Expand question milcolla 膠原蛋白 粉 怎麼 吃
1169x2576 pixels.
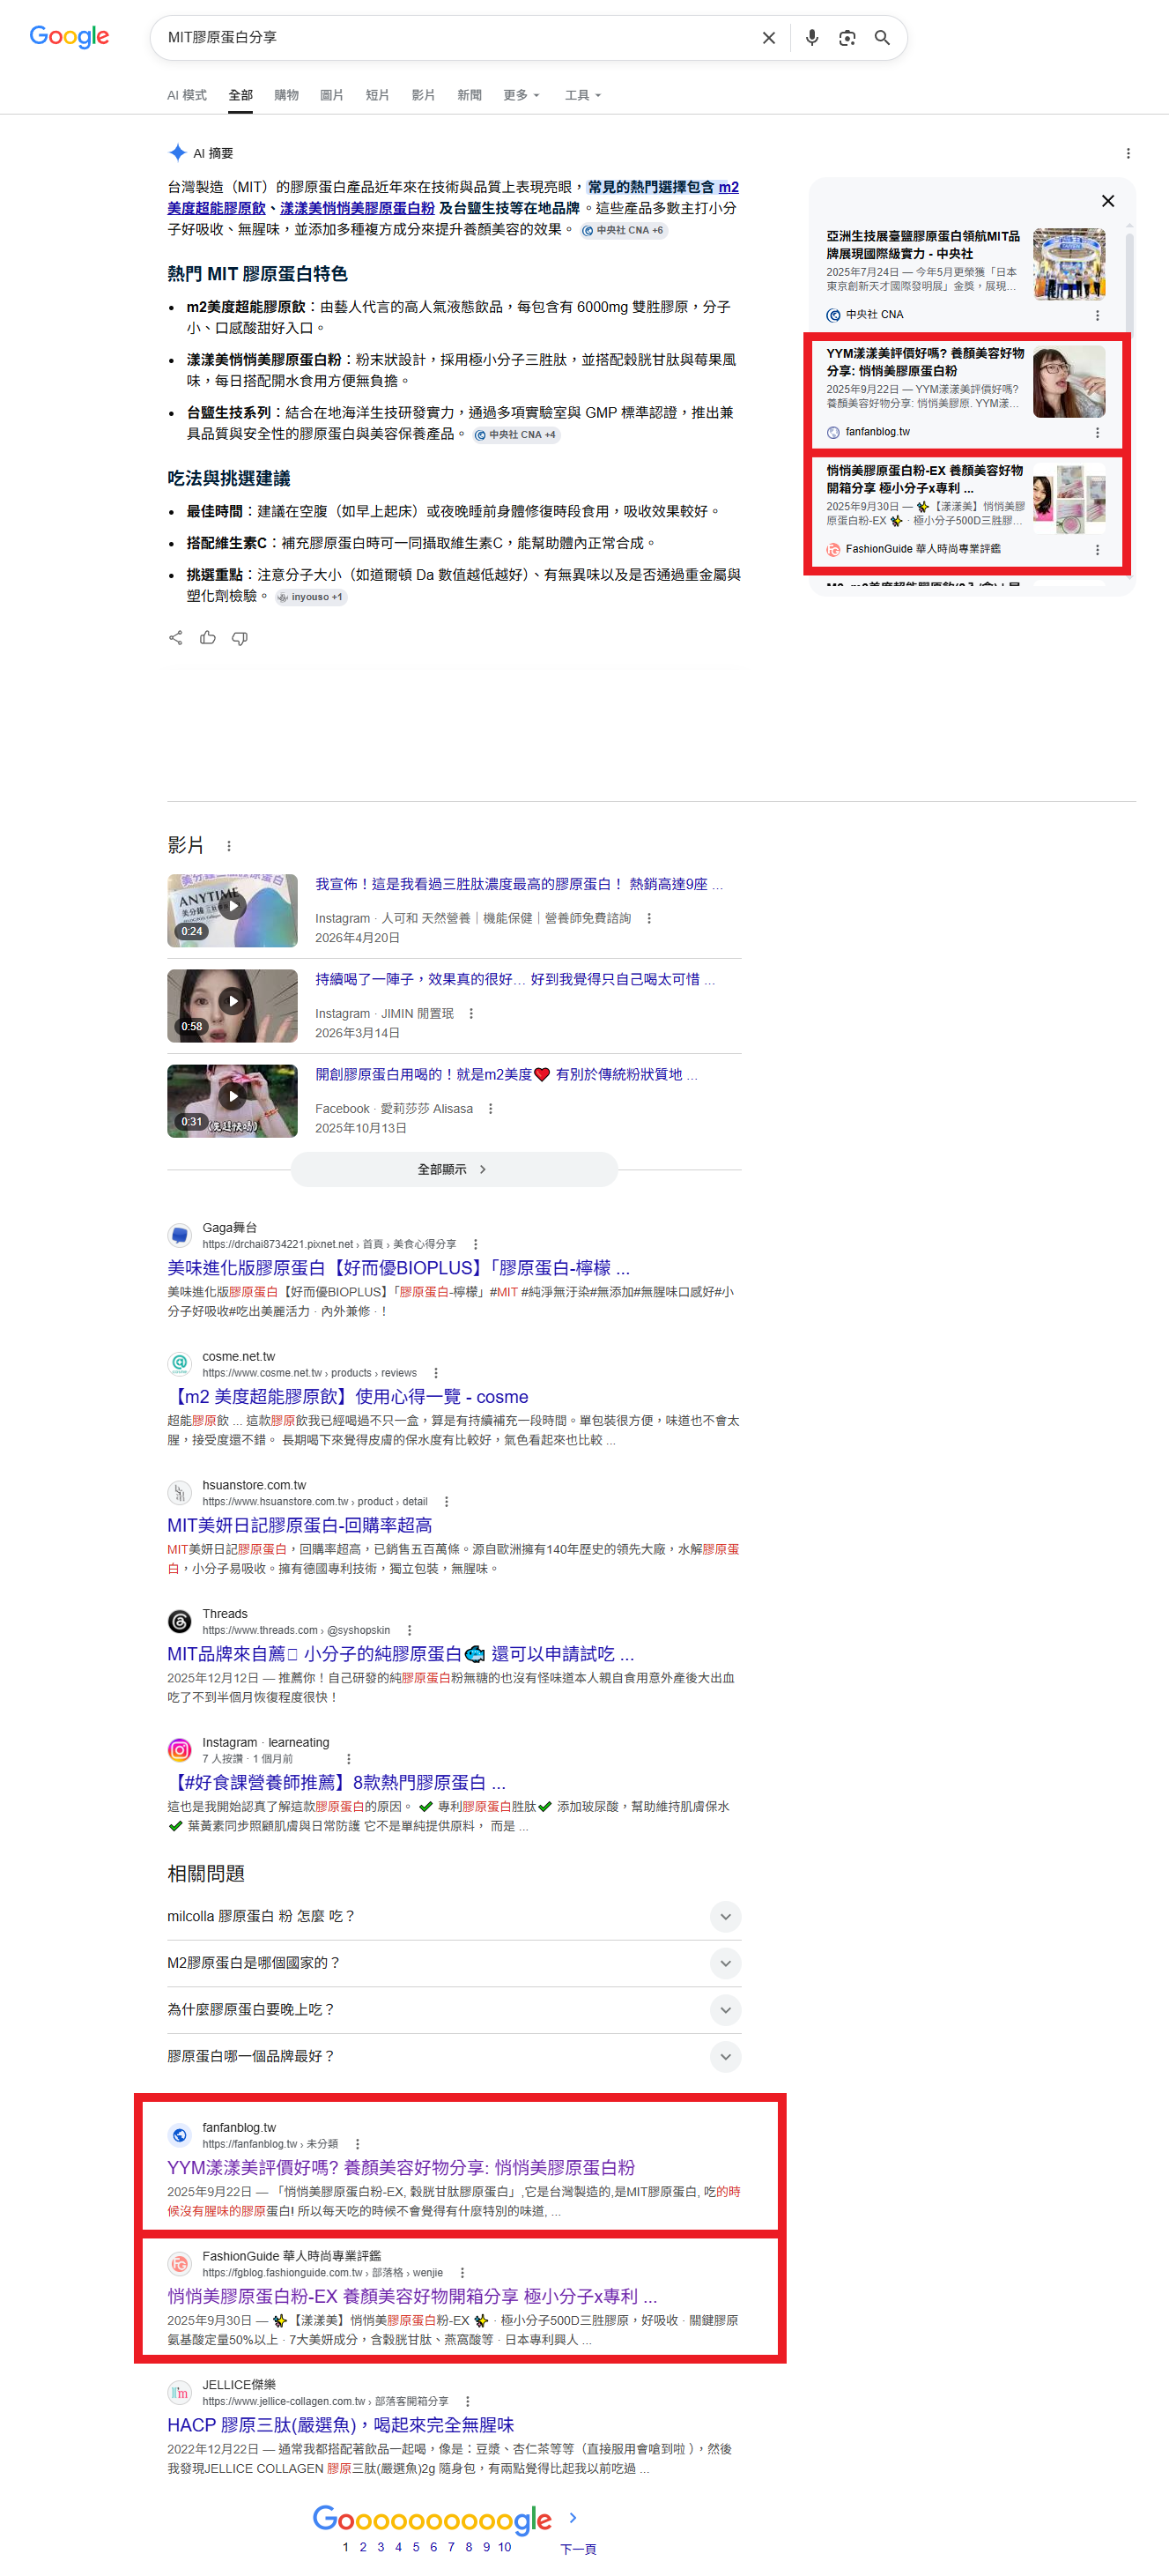(454, 1916)
